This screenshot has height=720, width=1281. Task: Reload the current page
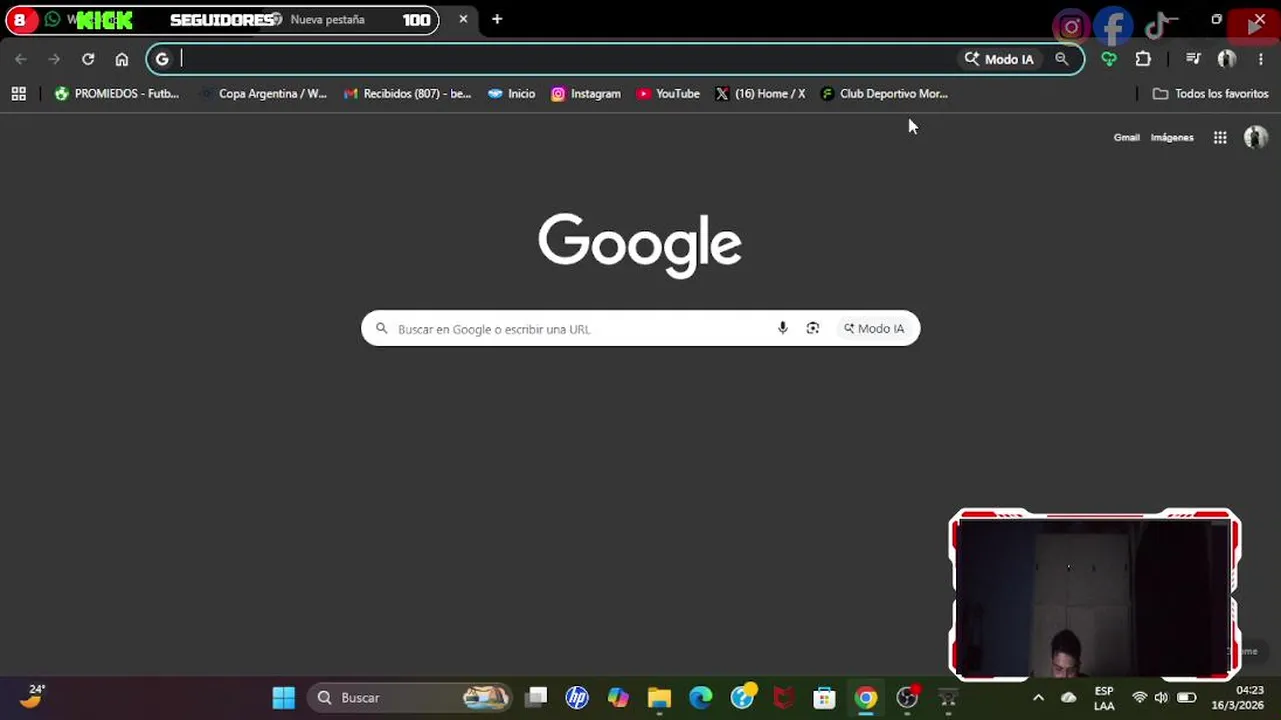88,59
